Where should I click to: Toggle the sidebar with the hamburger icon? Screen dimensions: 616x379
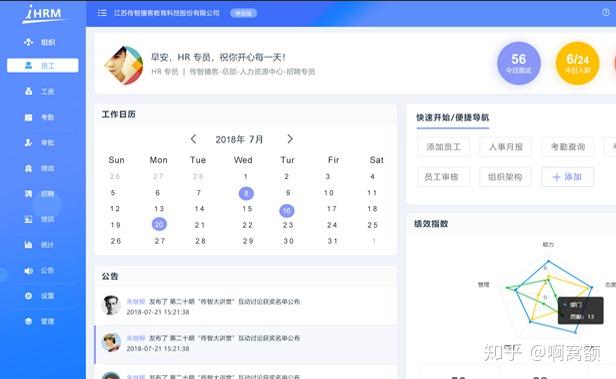[102, 13]
